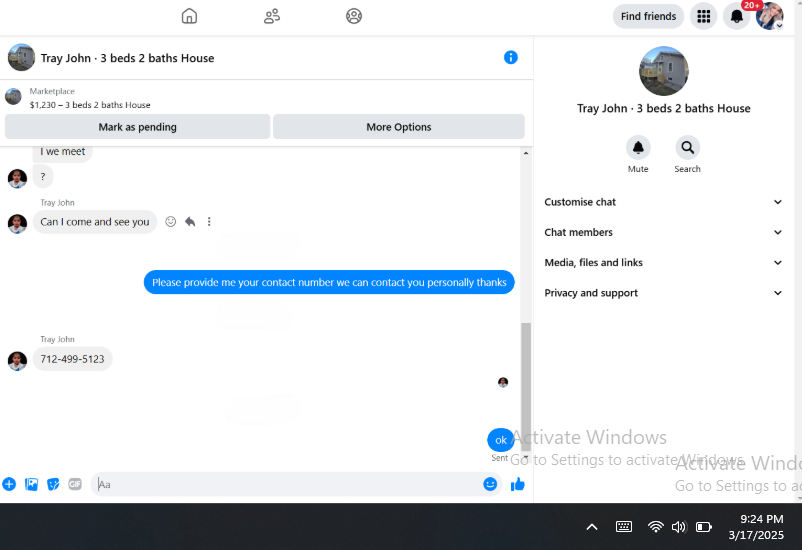The height and width of the screenshot is (550, 802).
Task: Click the More Options button
Action: tap(398, 127)
